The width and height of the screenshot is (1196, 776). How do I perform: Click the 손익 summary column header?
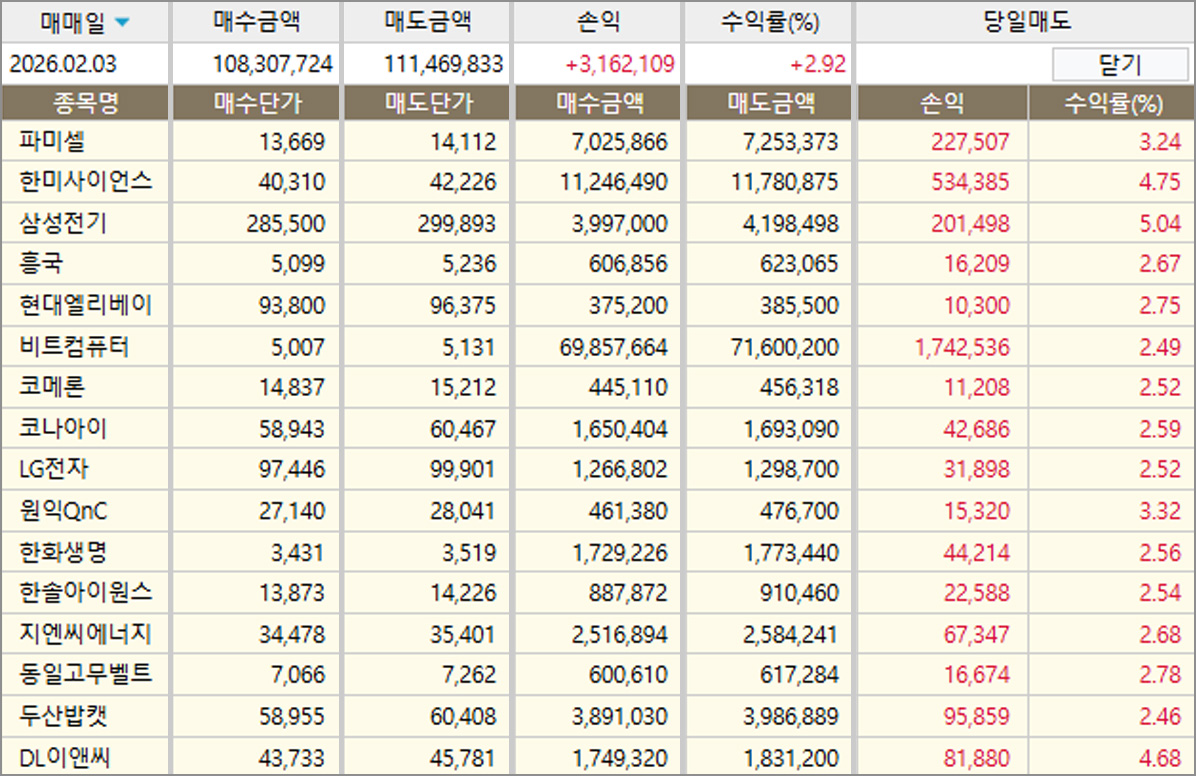click(x=598, y=22)
